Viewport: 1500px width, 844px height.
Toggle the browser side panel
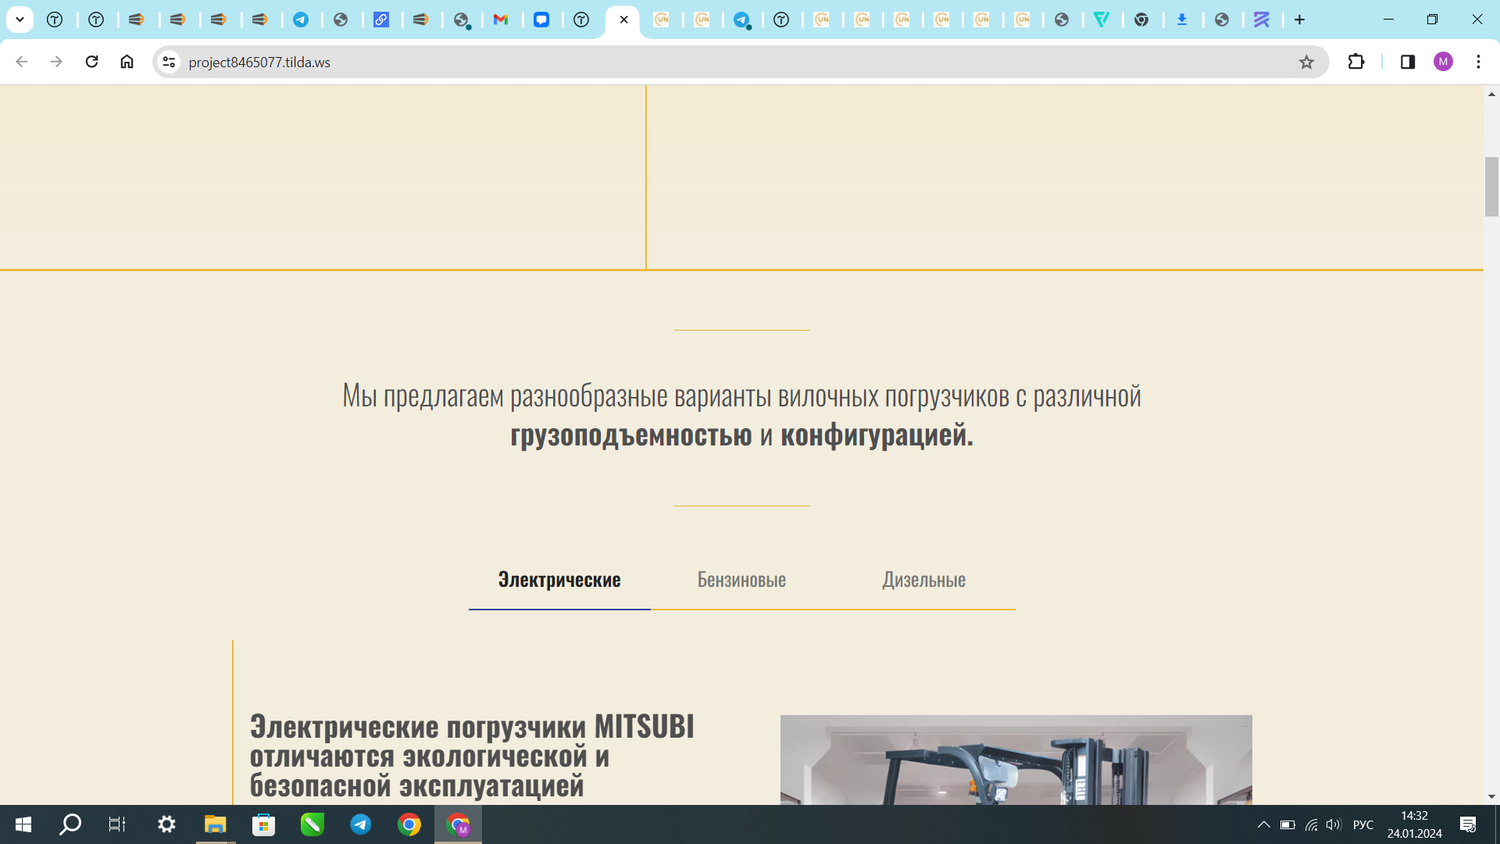coord(1407,62)
